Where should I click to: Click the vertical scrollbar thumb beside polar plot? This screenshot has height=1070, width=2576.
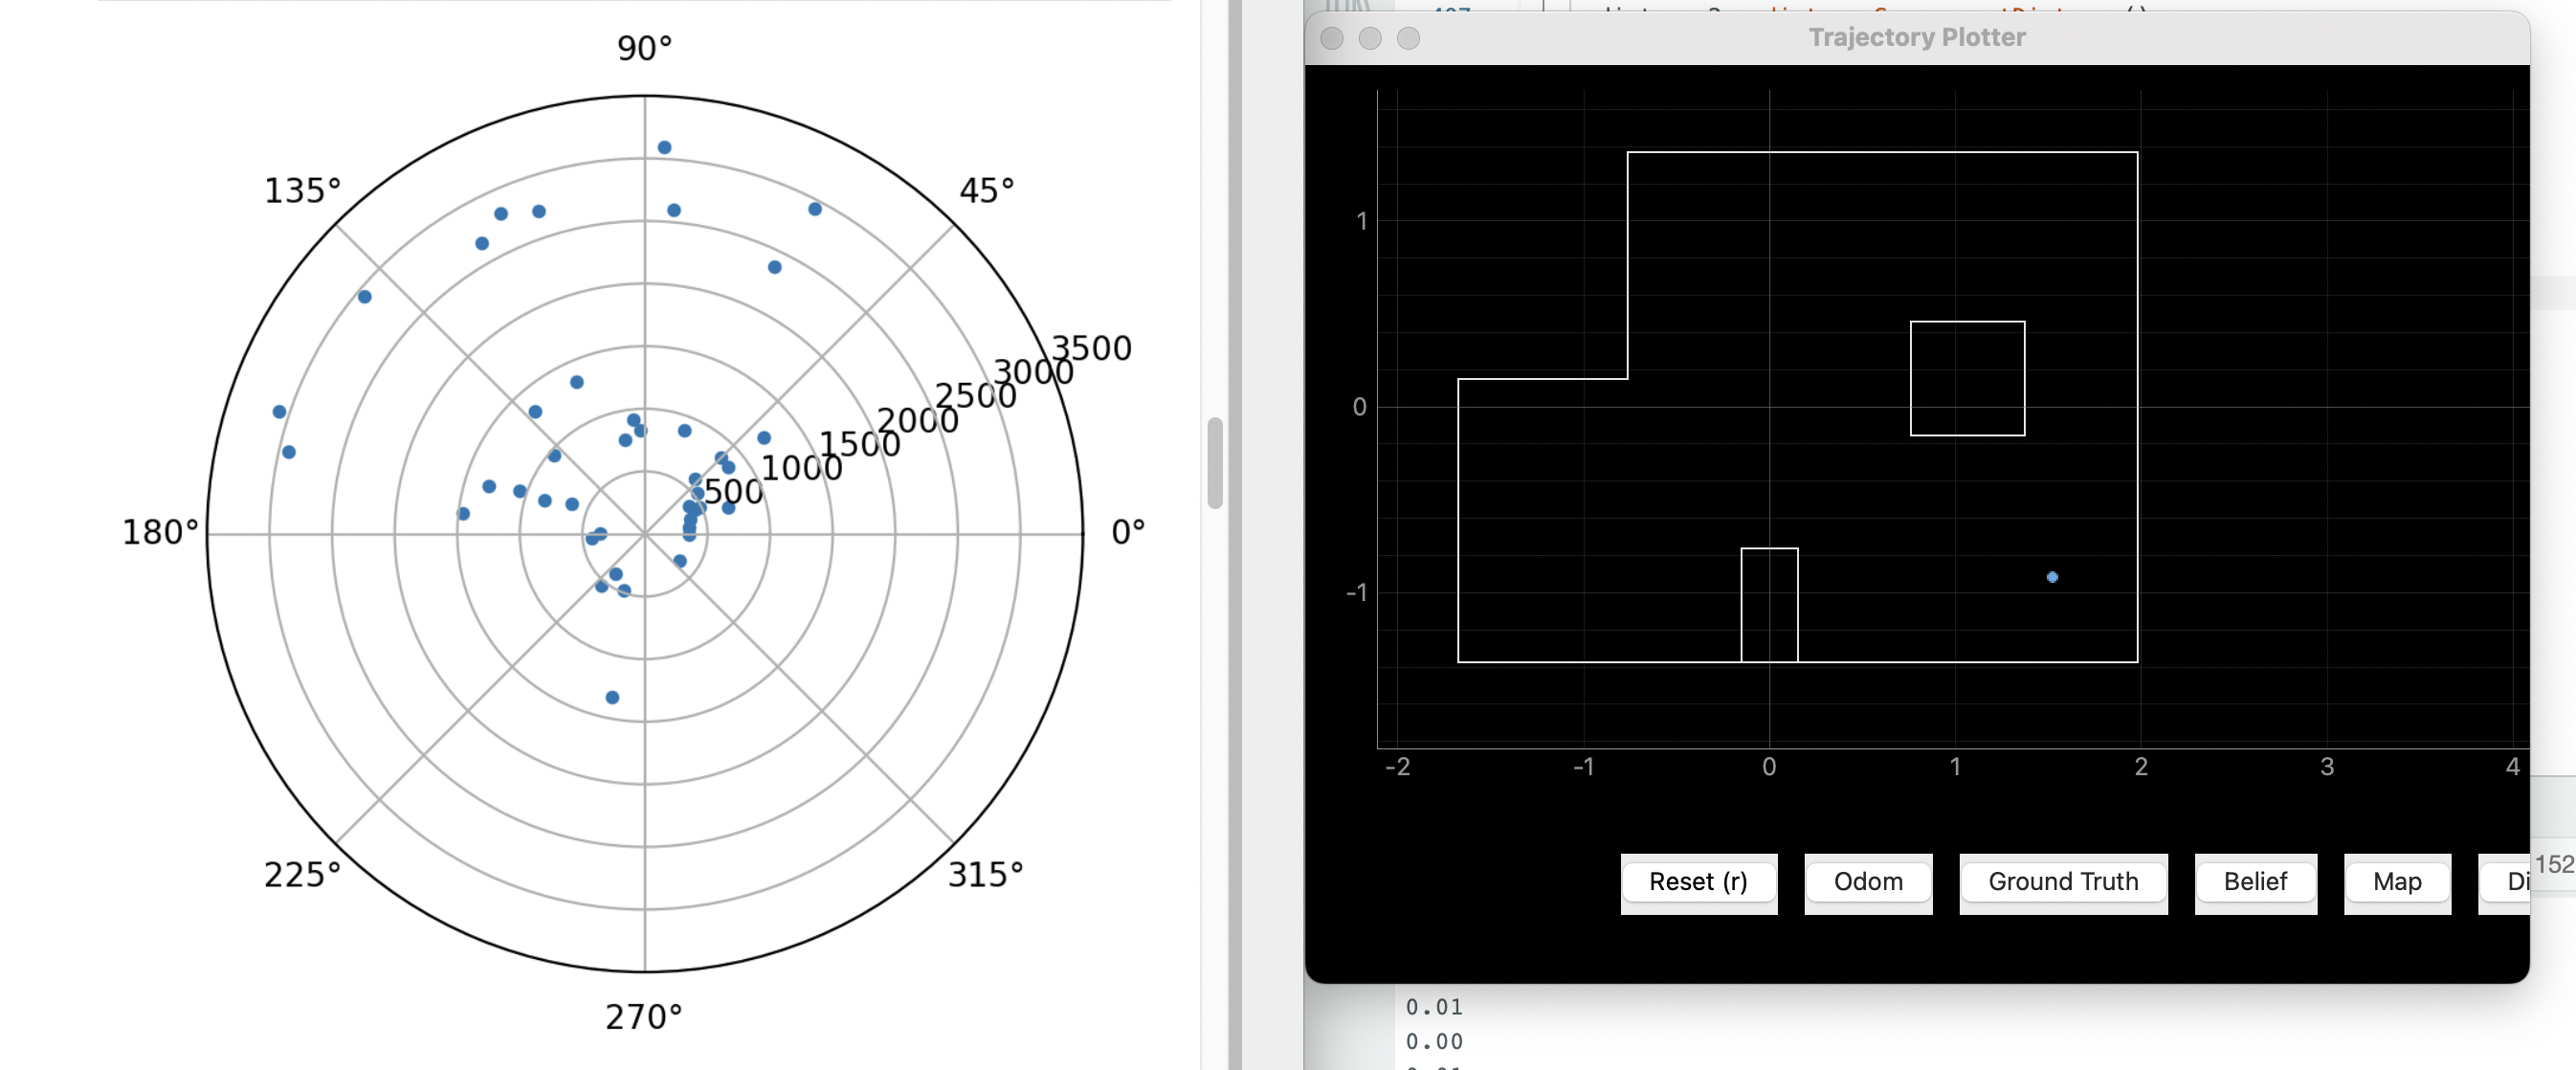point(1214,463)
